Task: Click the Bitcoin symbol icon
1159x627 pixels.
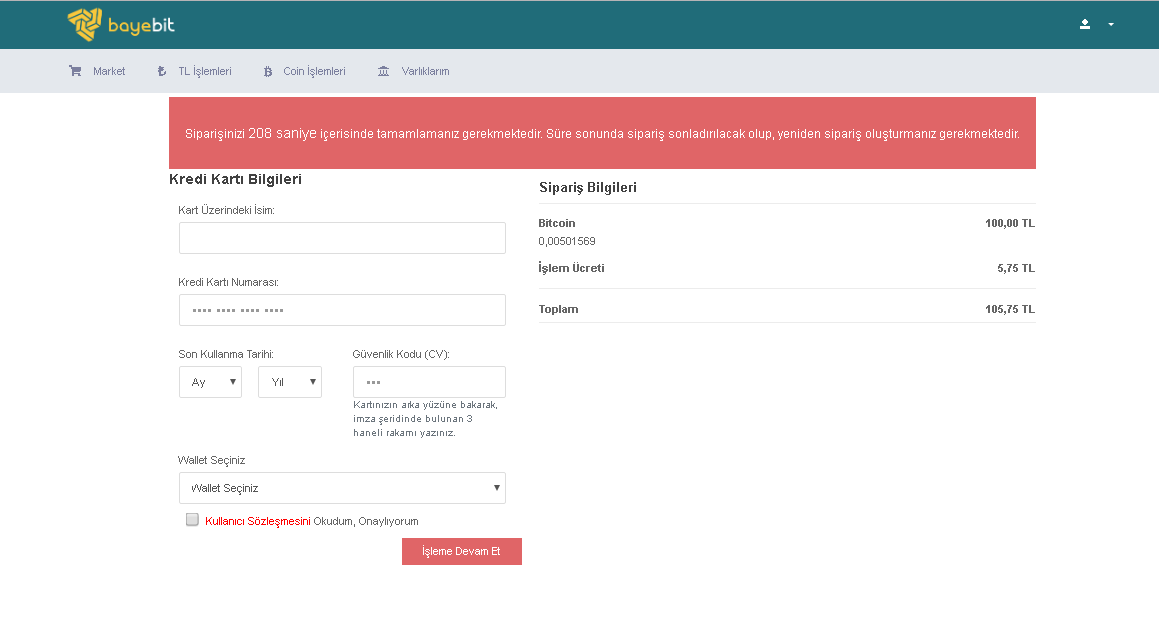Action: 267,71
